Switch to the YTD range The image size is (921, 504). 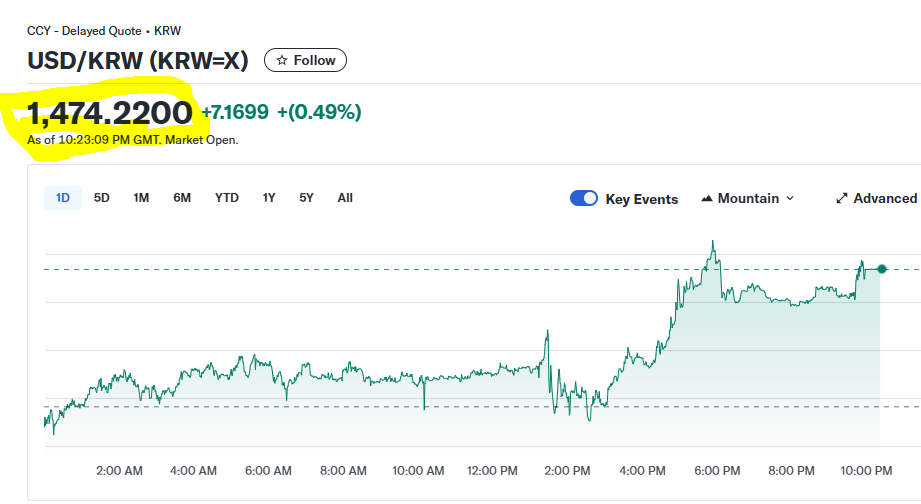point(227,198)
